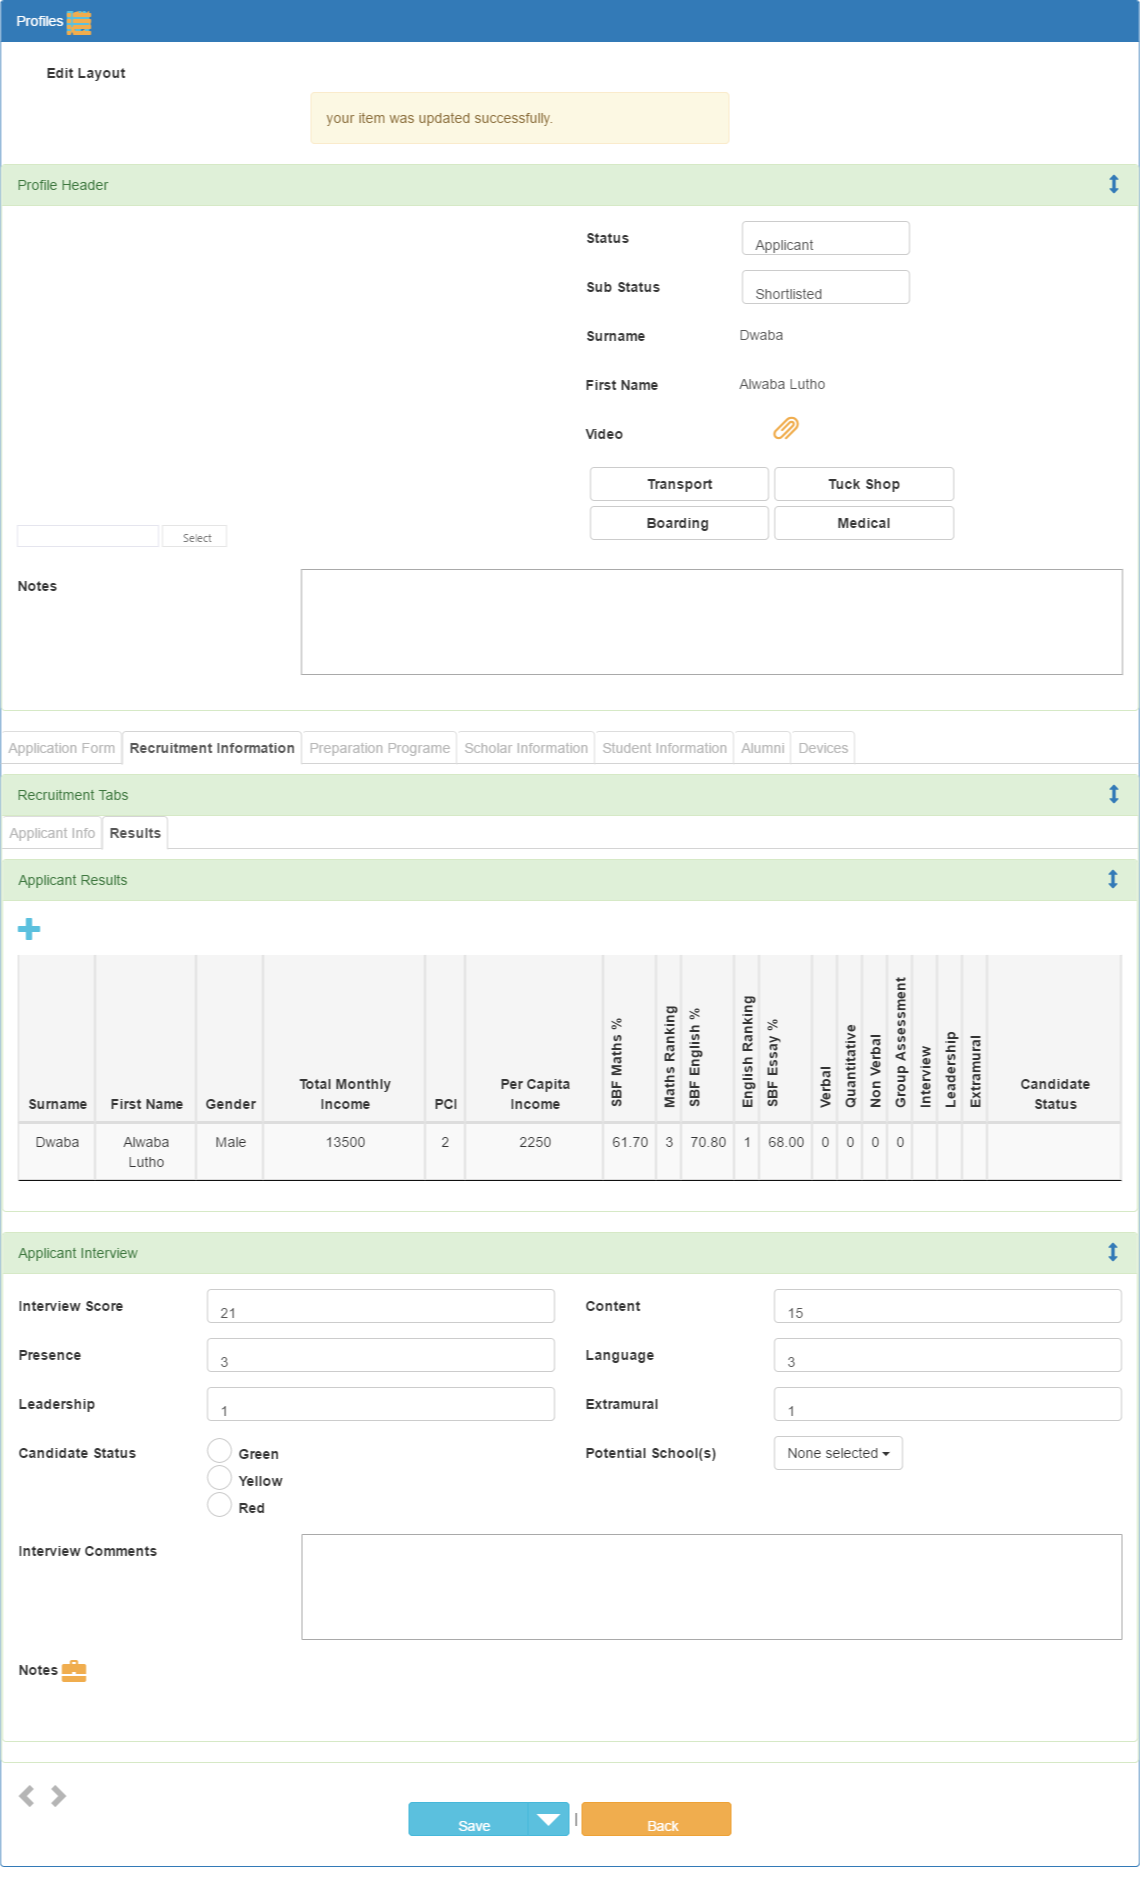This screenshot has height=1887, width=1140.
Task: Go to next record with right chevron
Action: coord(58,1796)
